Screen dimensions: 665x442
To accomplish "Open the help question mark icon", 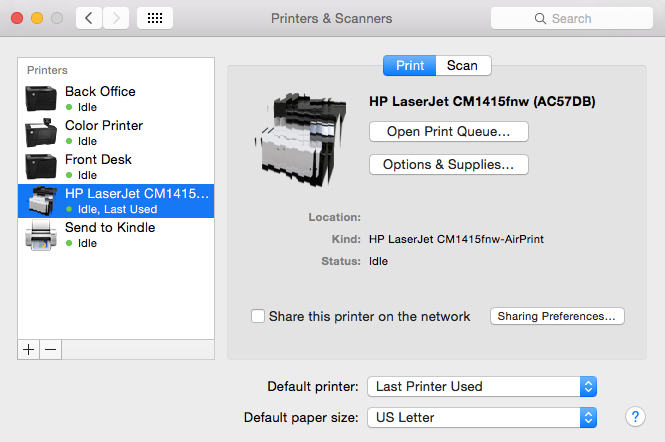I will pyautogui.click(x=635, y=417).
